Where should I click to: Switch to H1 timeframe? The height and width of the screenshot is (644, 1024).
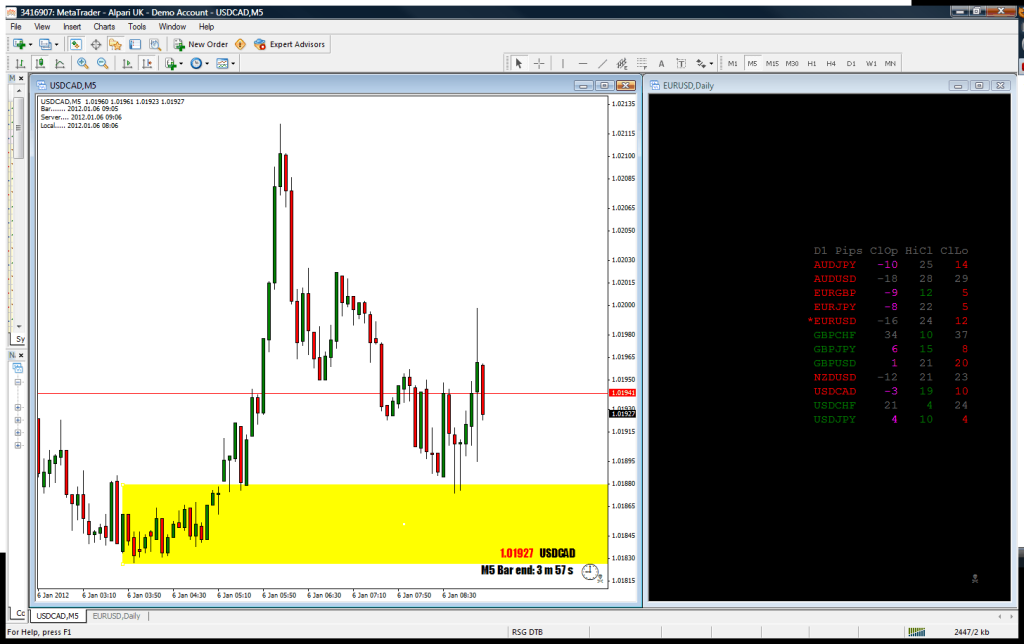click(x=812, y=63)
